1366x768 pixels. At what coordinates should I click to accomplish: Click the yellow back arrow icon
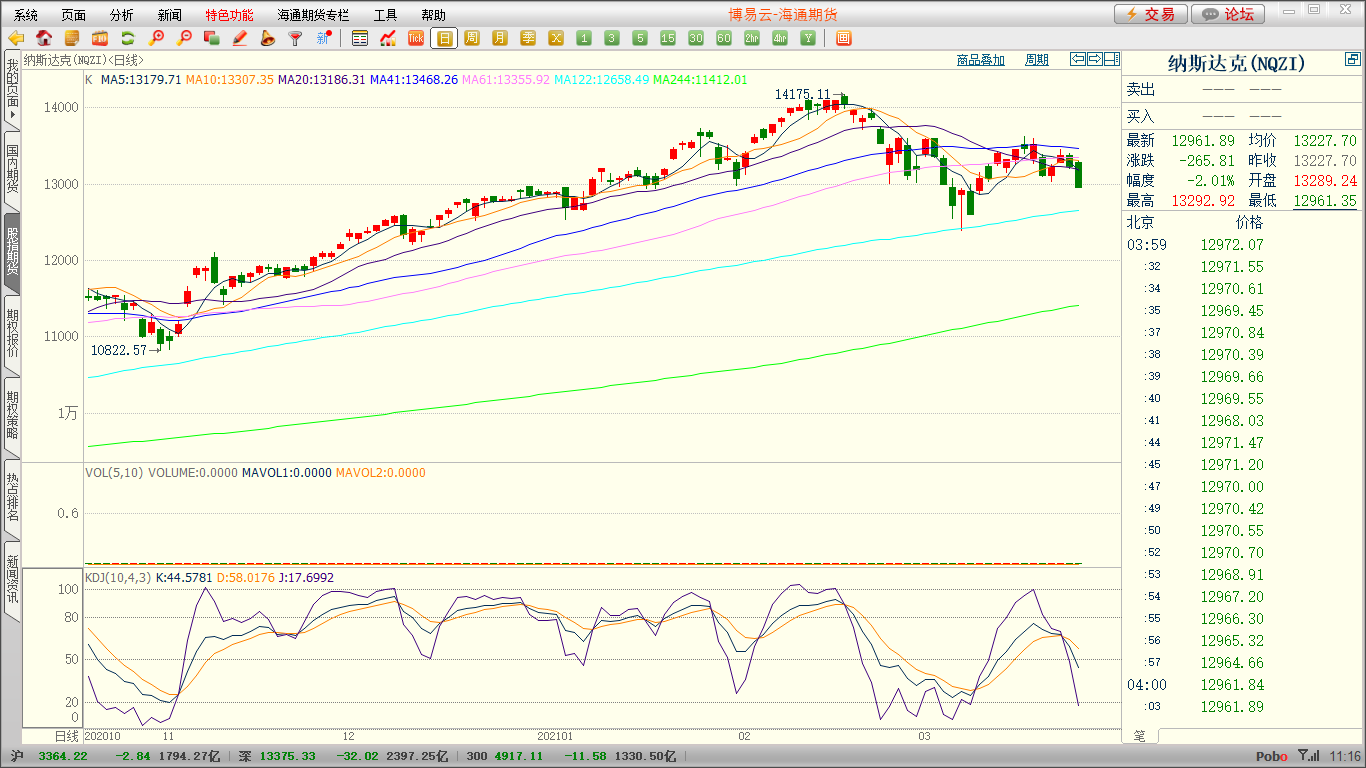tap(16, 38)
